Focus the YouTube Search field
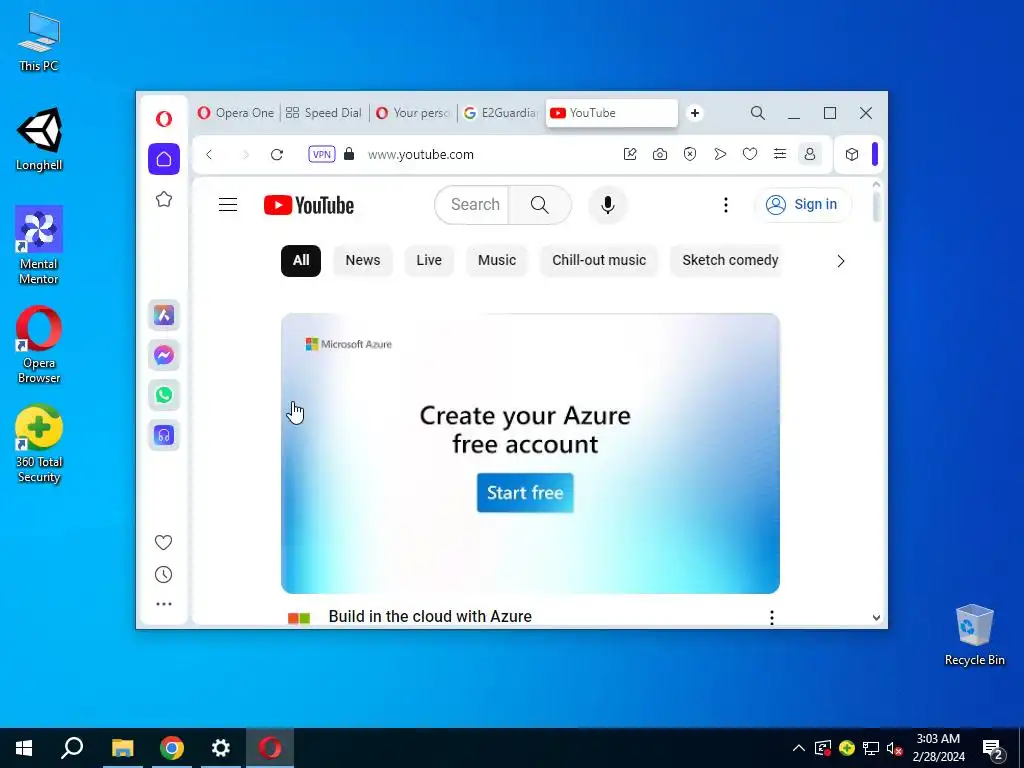This screenshot has width=1024, height=768. pos(472,204)
